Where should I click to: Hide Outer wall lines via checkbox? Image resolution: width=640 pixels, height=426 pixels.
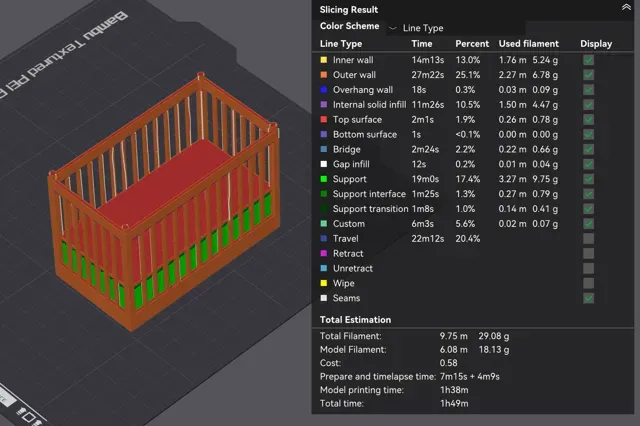pyautogui.click(x=588, y=75)
